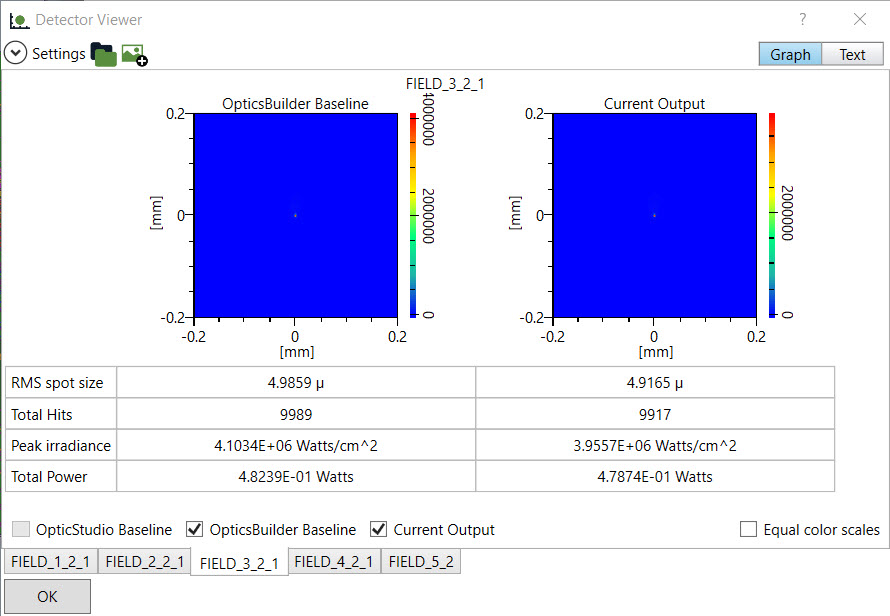Expand the Settings chevron
This screenshot has width=890, height=616.
click(15, 54)
